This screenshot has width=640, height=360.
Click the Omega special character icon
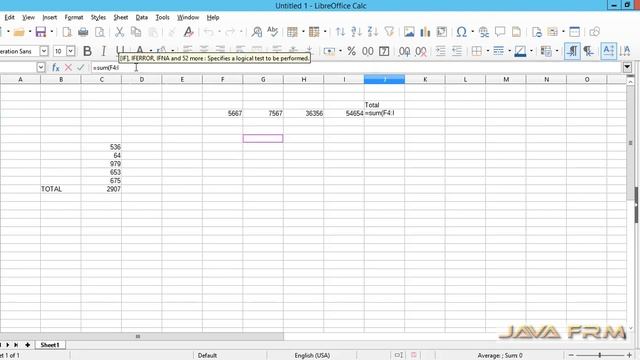(462, 32)
